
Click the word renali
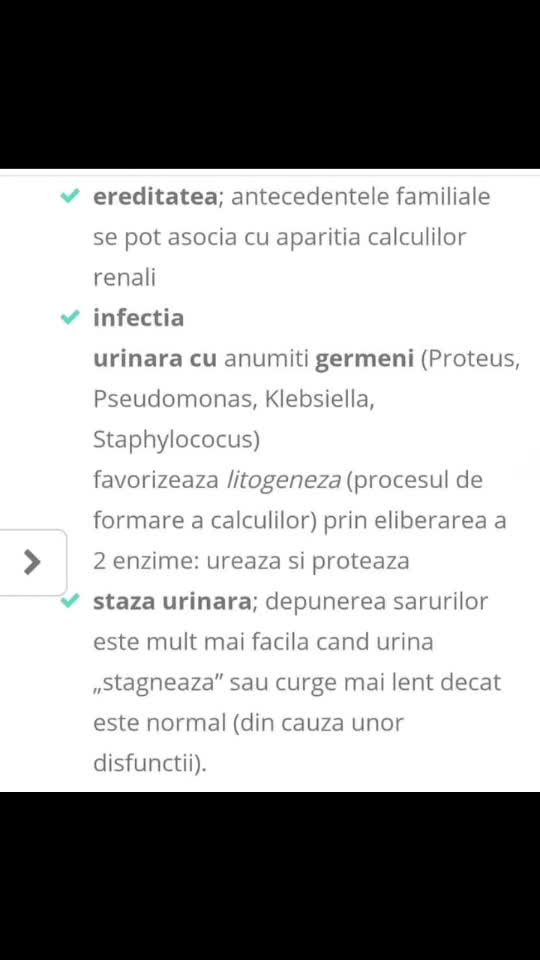(x=124, y=278)
